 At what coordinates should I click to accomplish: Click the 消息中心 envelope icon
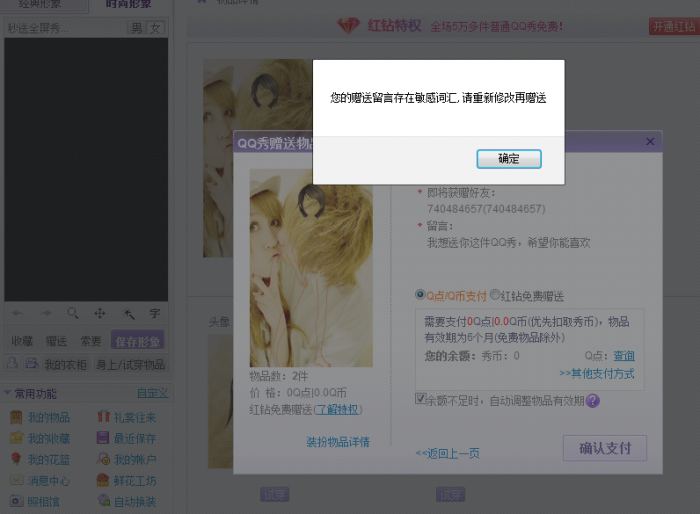(x=17, y=480)
